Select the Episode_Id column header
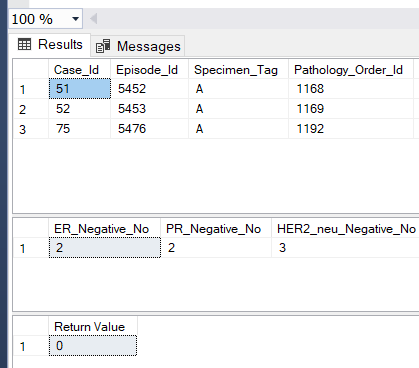This screenshot has width=419, height=368. click(x=149, y=69)
